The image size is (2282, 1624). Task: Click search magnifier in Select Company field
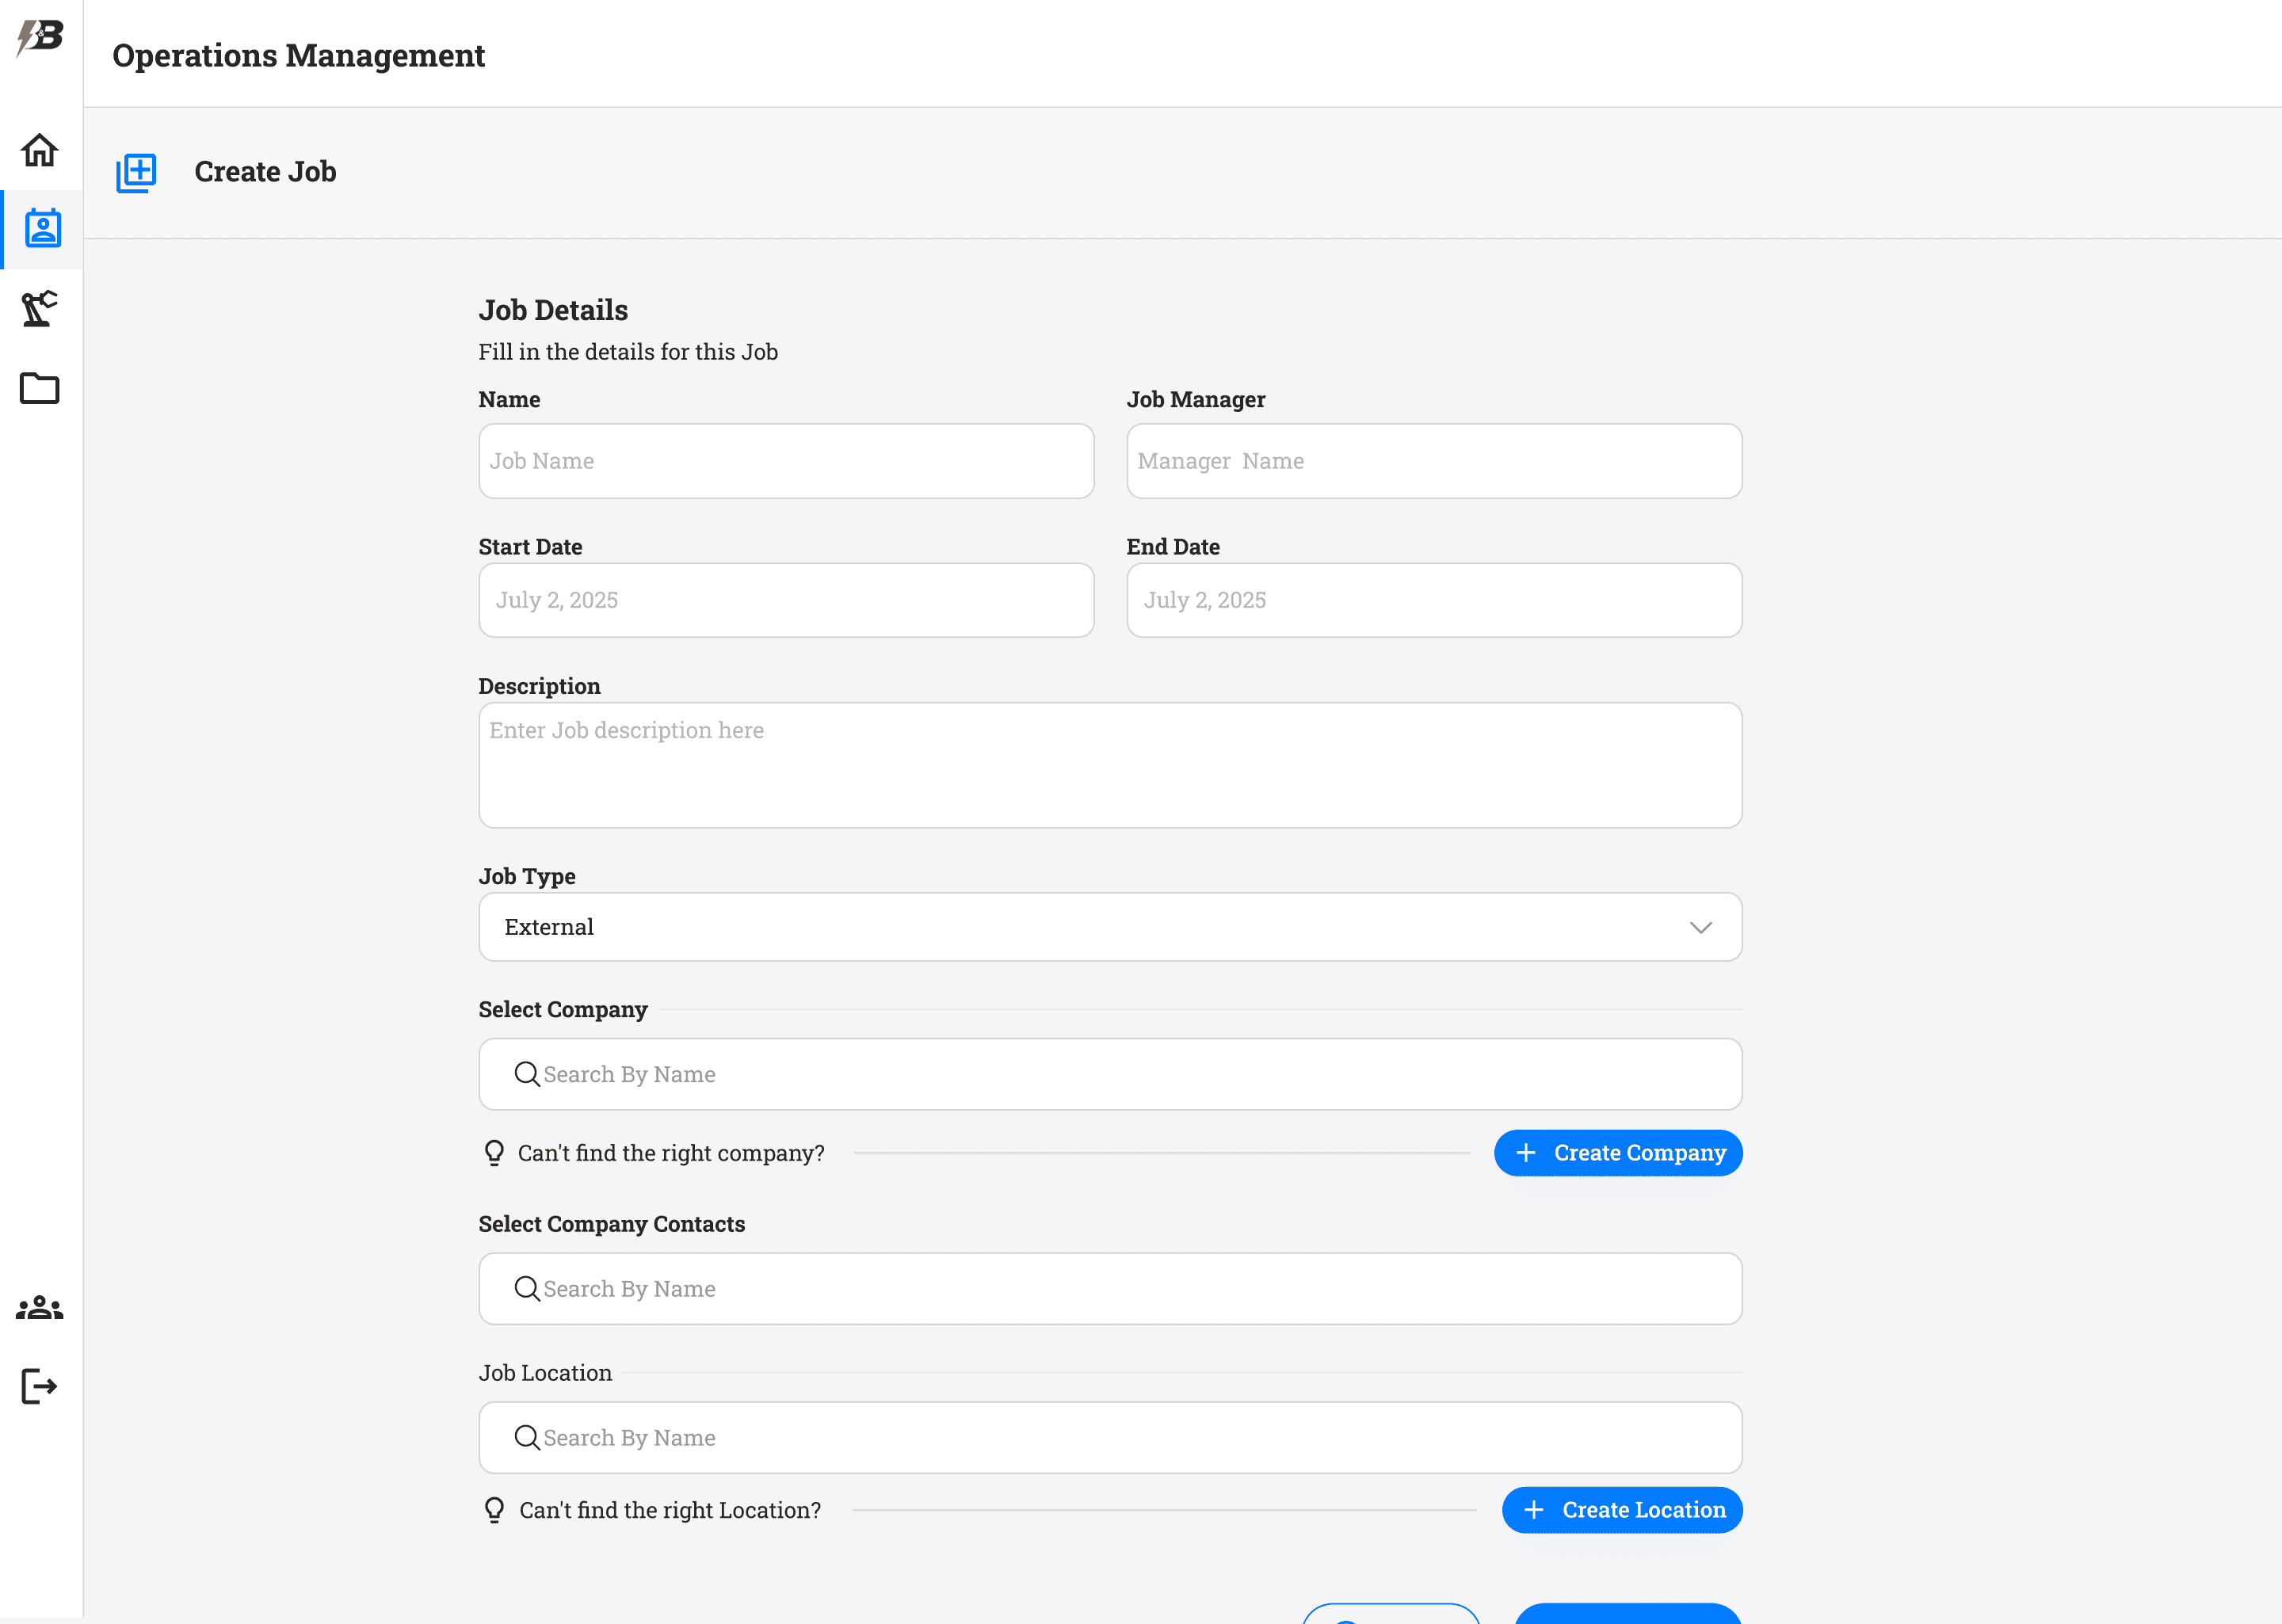tap(526, 1074)
